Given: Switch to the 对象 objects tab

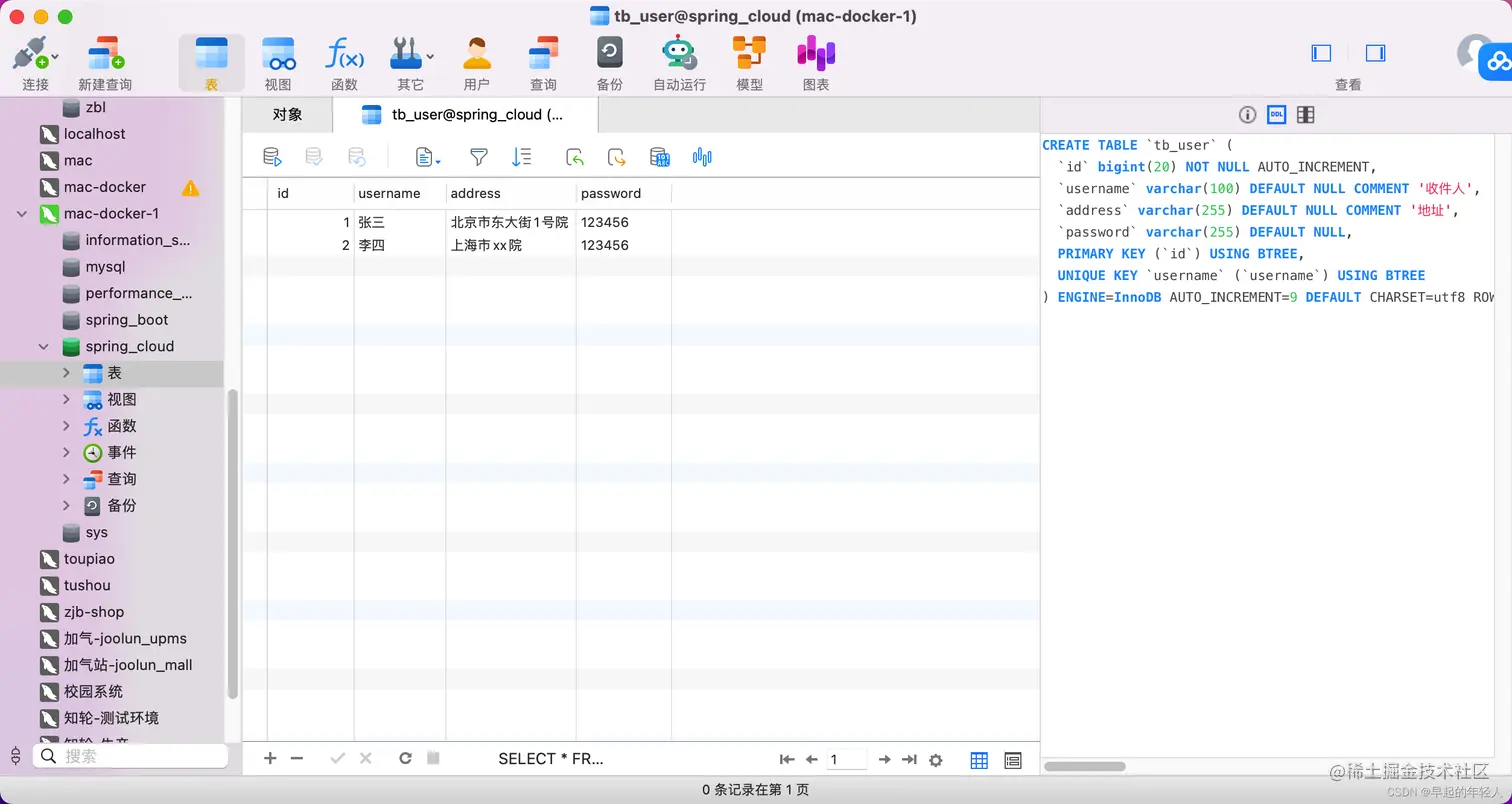Looking at the screenshot, I should [287, 115].
